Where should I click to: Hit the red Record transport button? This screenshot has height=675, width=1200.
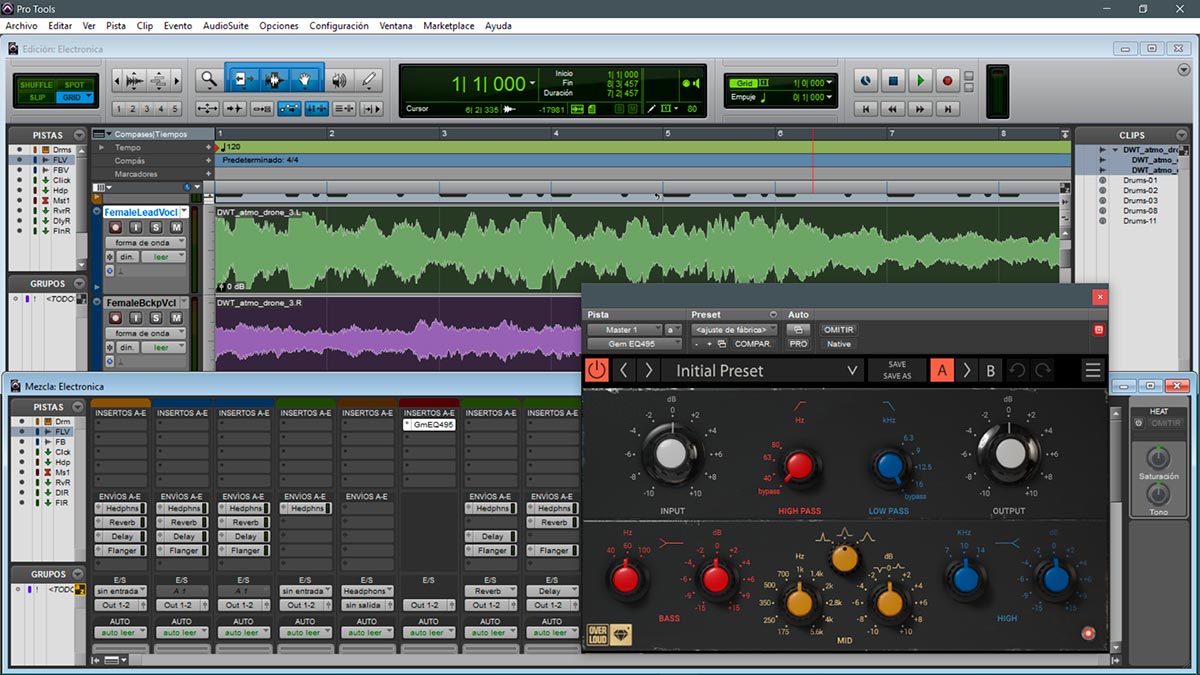[x=947, y=81]
